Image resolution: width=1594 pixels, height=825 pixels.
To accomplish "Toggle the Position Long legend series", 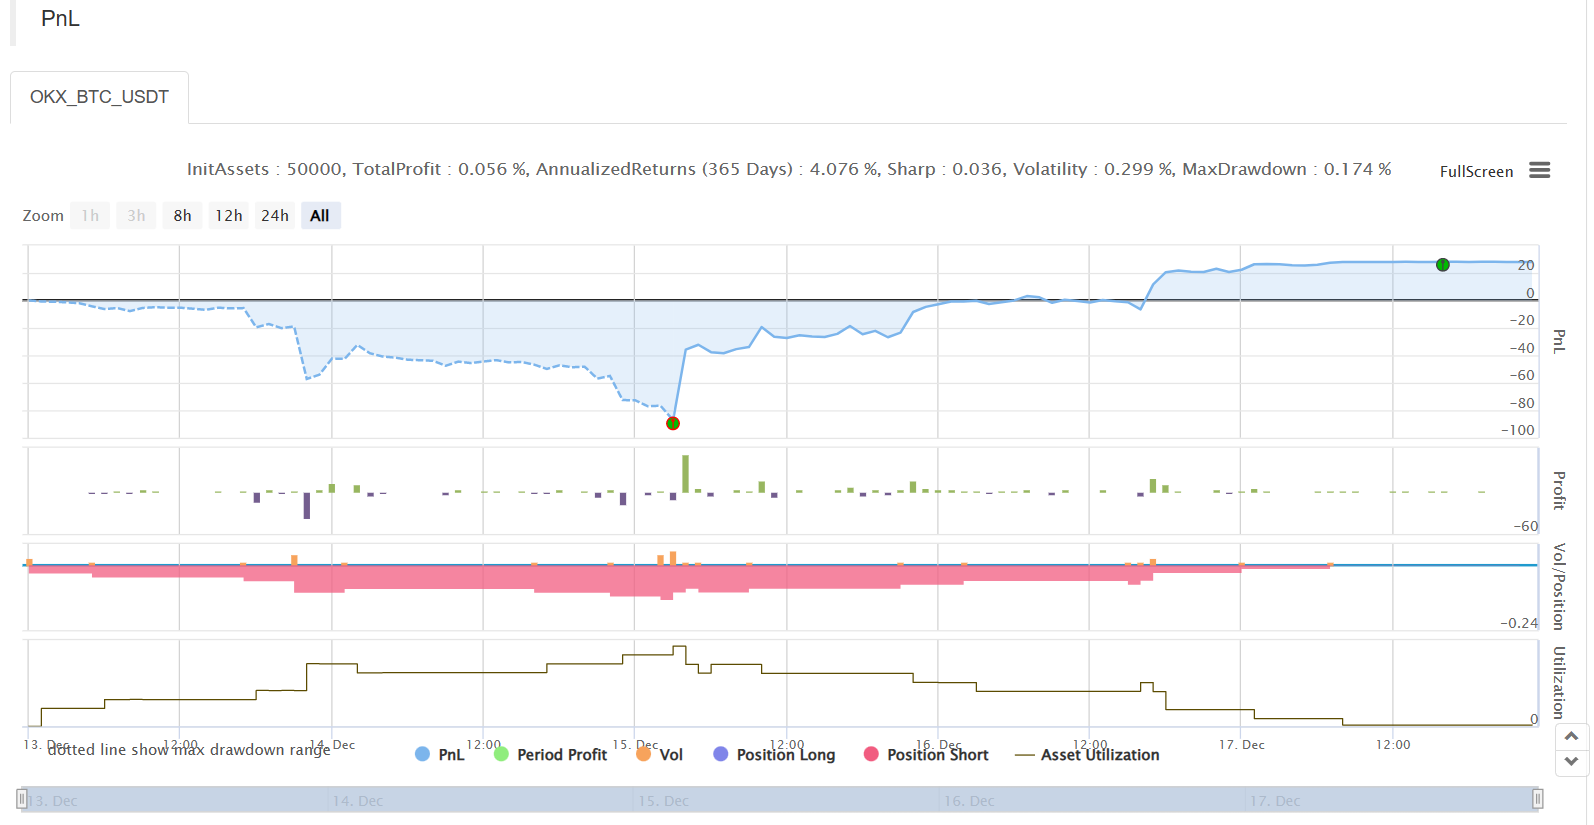I will pyautogui.click(x=775, y=755).
